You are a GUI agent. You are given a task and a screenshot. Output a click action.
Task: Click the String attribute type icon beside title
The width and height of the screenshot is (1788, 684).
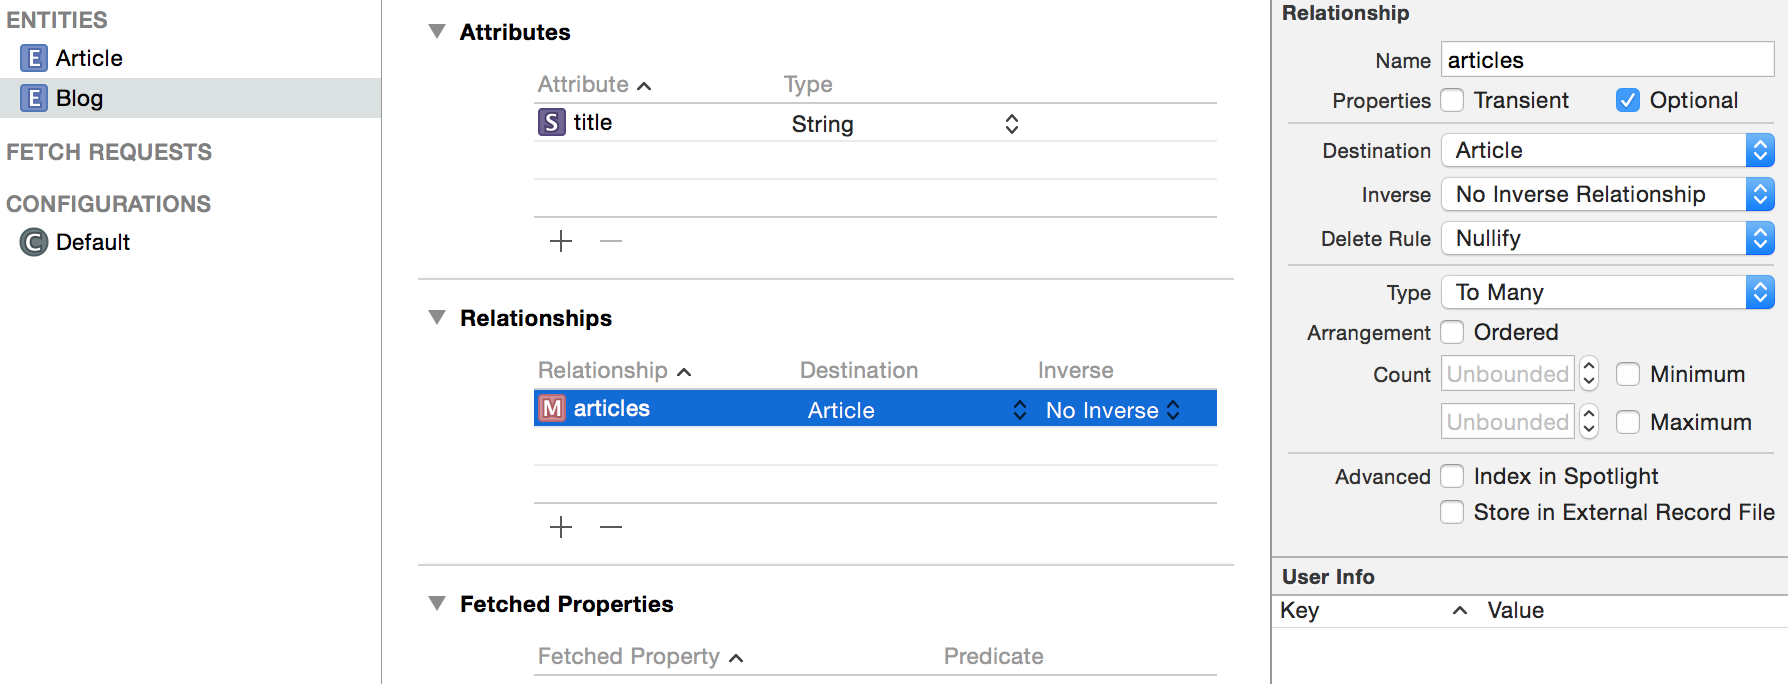click(x=552, y=122)
